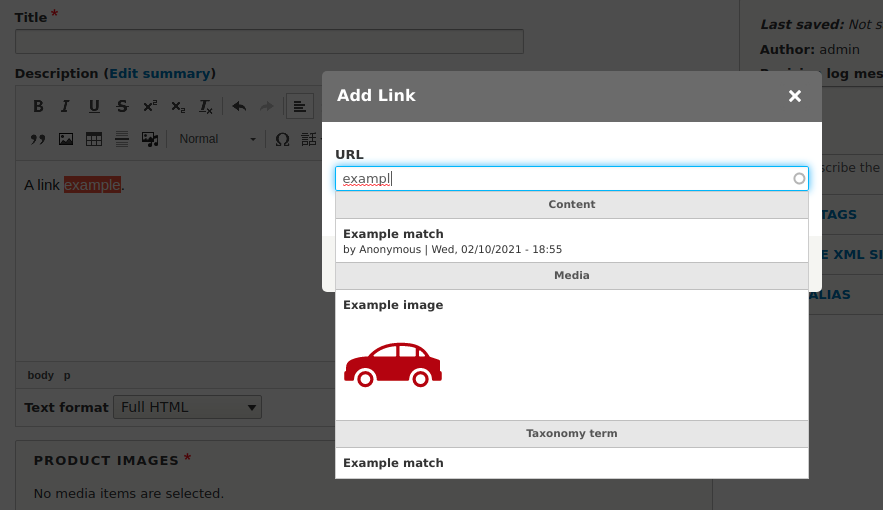Open the media library embed tool
The image size is (883, 510).
tap(150, 139)
